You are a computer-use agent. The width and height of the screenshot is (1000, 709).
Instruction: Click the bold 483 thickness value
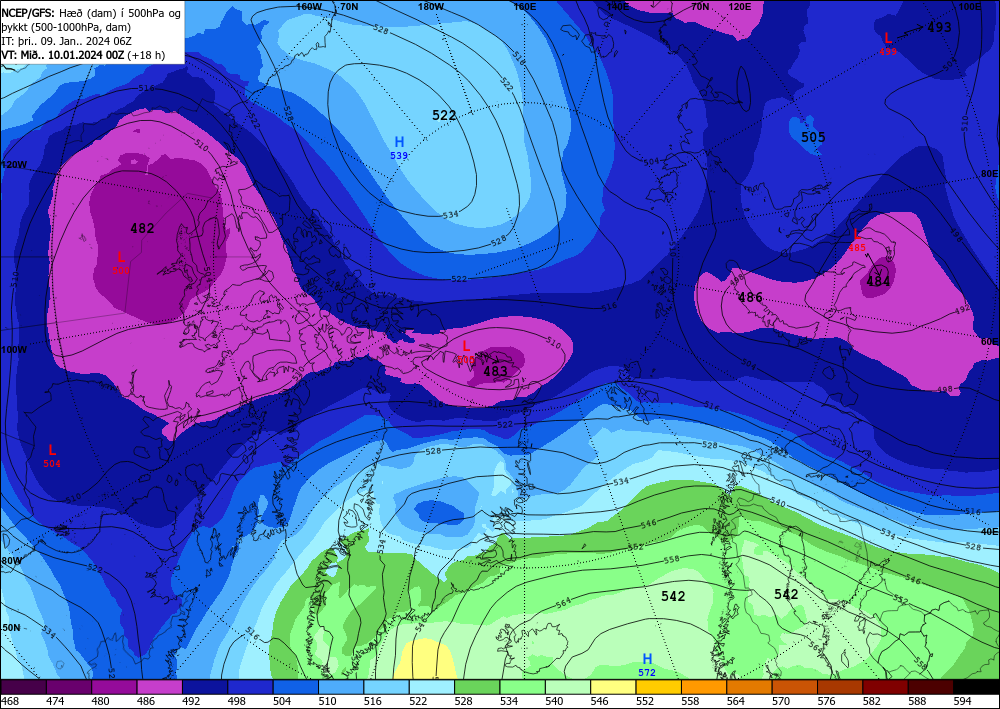click(x=496, y=371)
